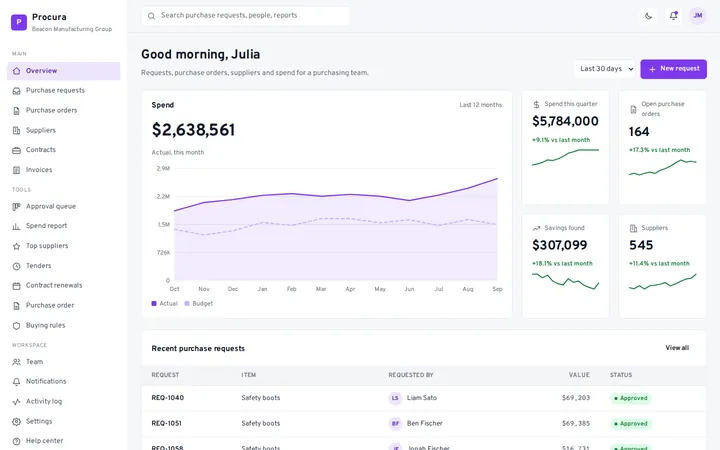The image size is (720, 450).
Task: Click the search magnifier icon
Action: 151,16
